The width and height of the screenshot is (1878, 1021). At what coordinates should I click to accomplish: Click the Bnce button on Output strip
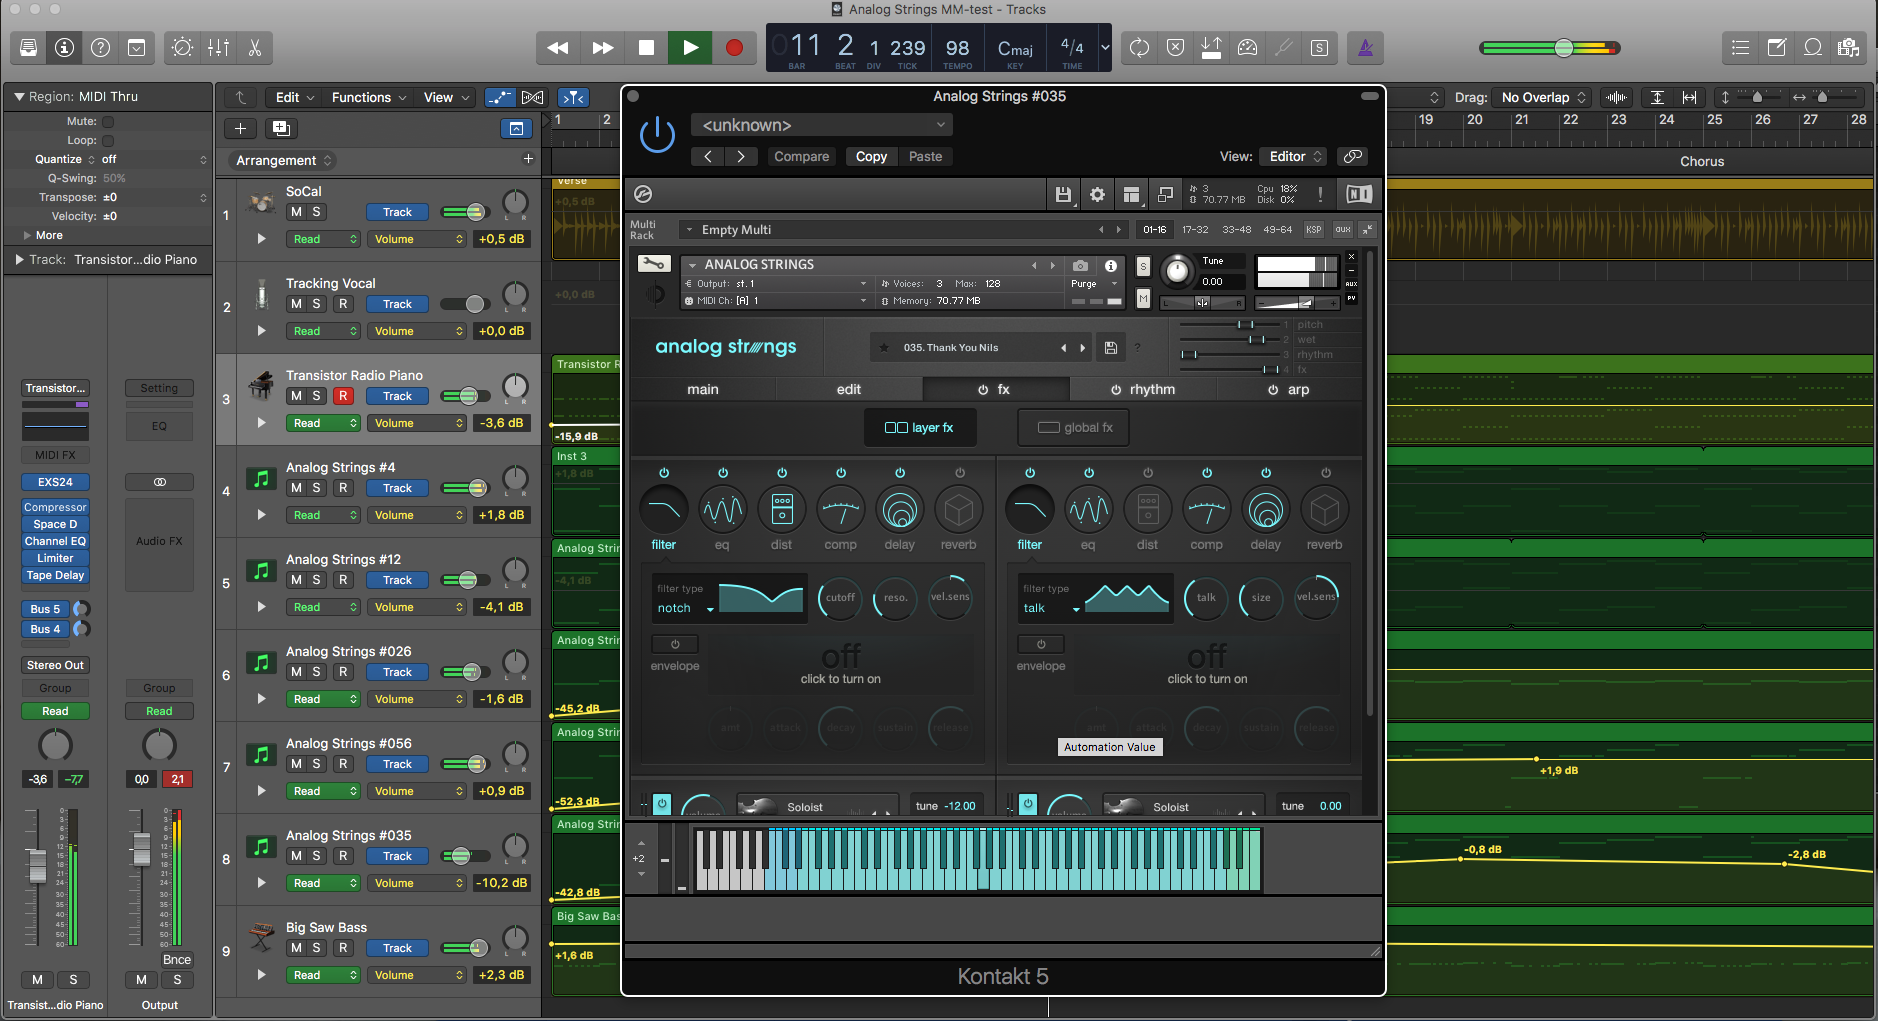[x=177, y=959]
